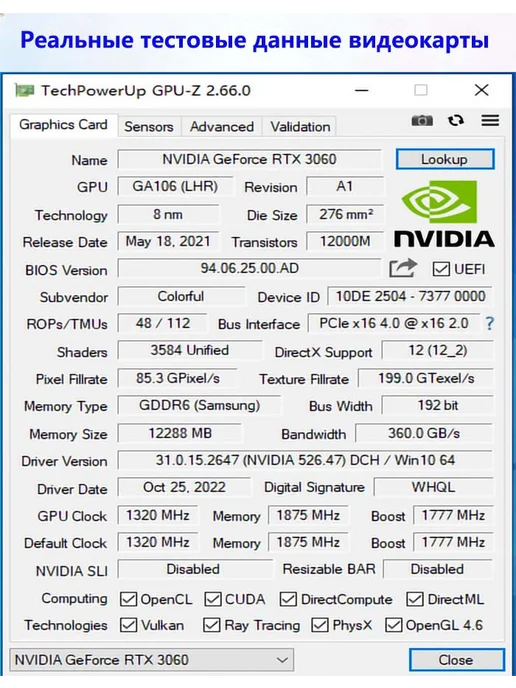Toggle the Ray Tracing checkbox
The height and width of the screenshot is (688, 516).
point(211,625)
